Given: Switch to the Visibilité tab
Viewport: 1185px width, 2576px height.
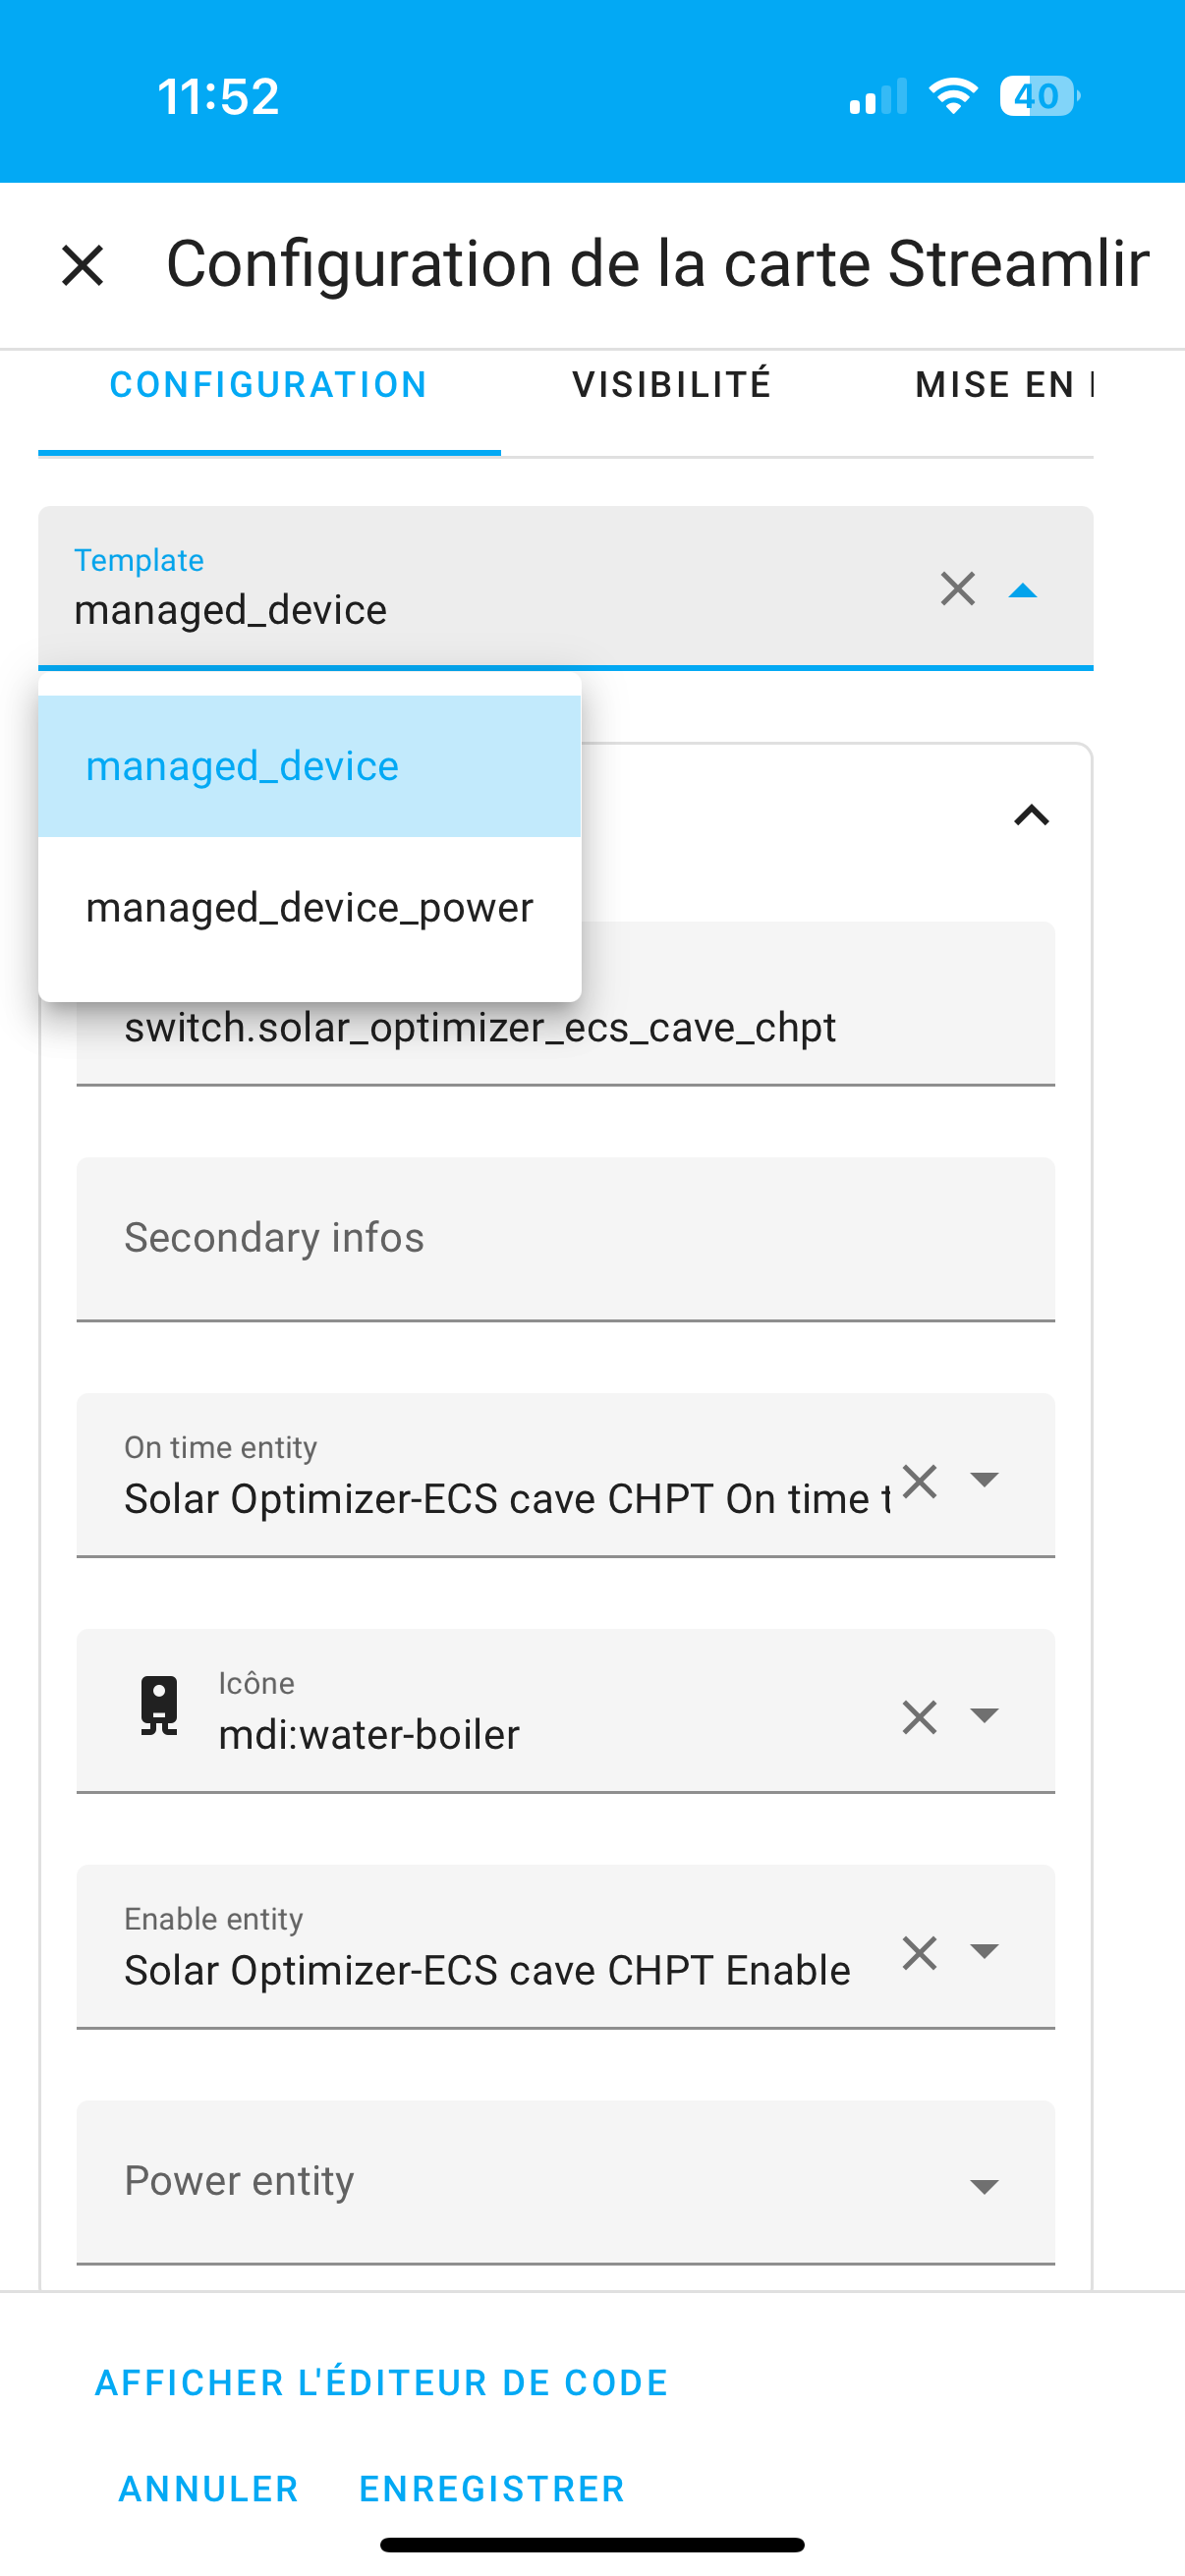Looking at the screenshot, I should pos(671,385).
